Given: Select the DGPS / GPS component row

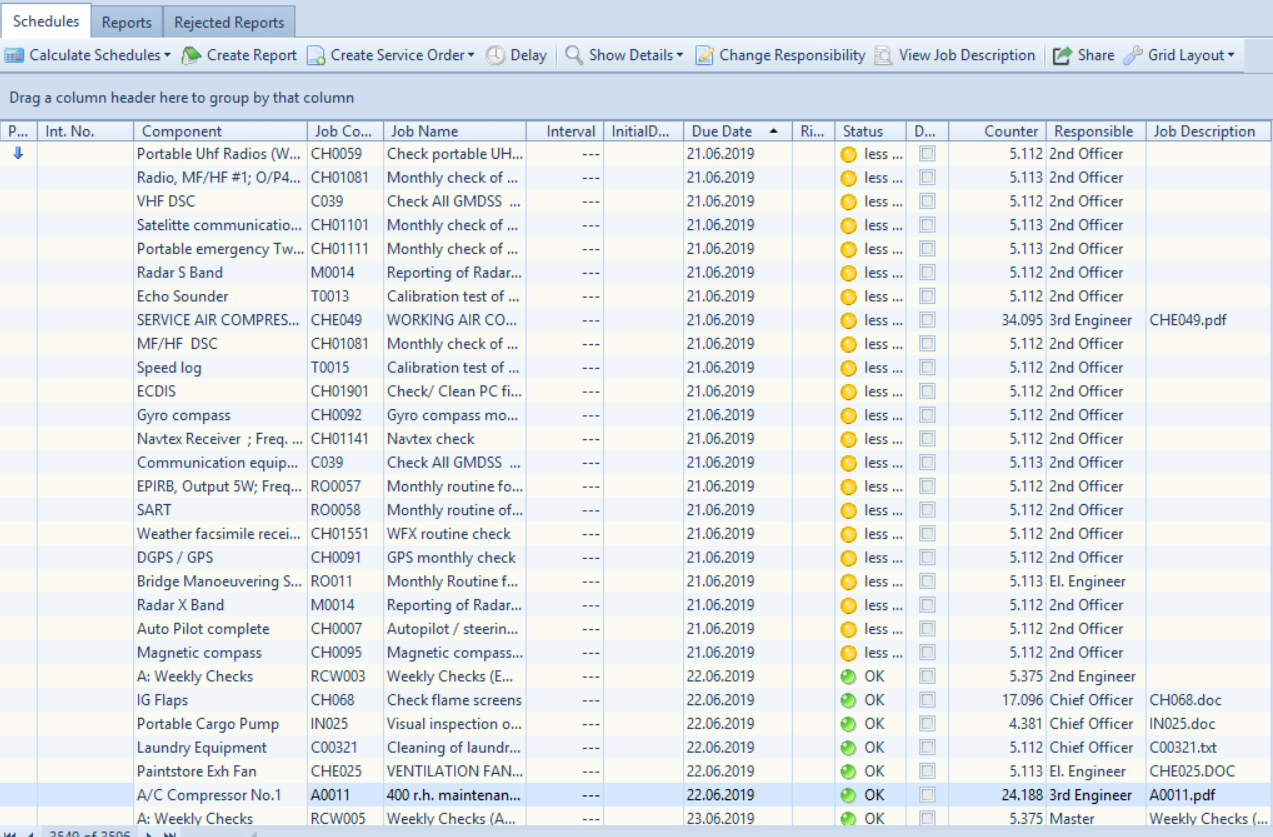Looking at the screenshot, I should pyautogui.click(x=636, y=557).
